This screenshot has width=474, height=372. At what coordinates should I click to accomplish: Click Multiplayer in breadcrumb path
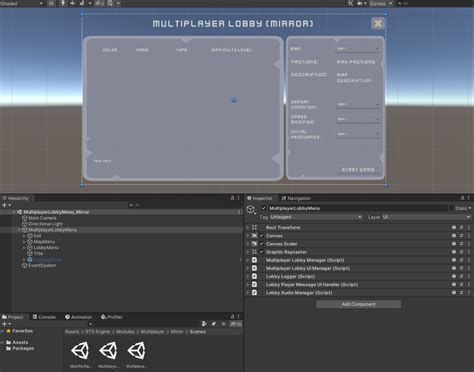152,332
